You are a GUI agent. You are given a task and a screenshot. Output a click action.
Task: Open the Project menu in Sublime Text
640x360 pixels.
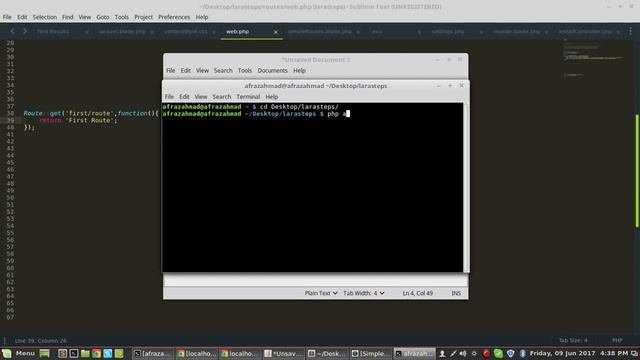[x=143, y=17]
